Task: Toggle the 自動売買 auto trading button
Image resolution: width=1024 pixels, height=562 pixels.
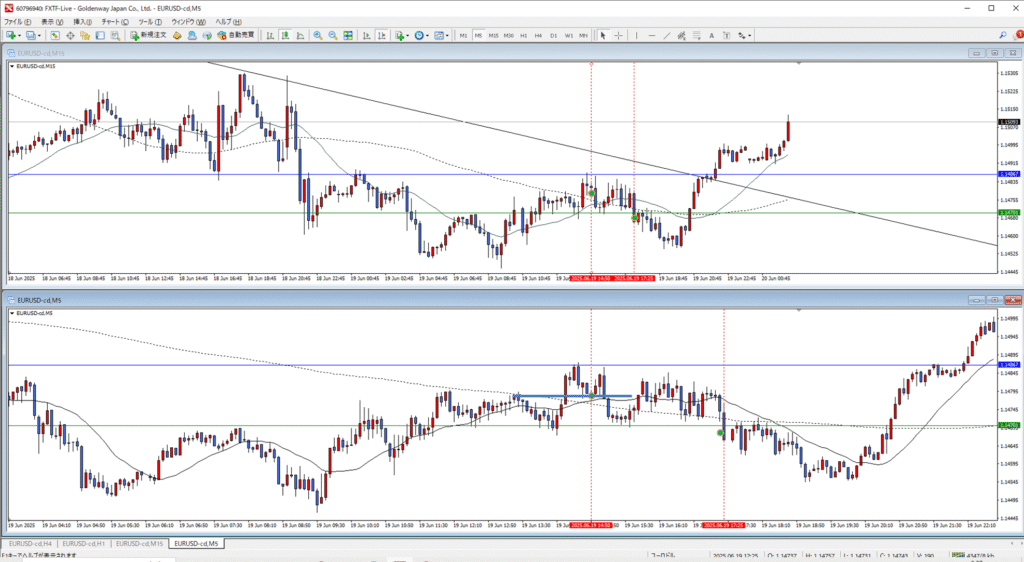Action: click(x=235, y=35)
